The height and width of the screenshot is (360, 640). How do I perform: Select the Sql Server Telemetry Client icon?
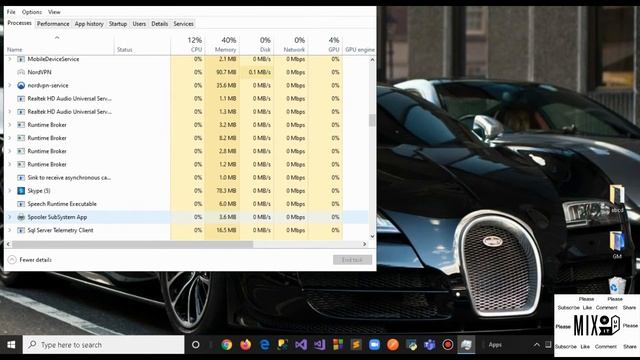[21, 230]
